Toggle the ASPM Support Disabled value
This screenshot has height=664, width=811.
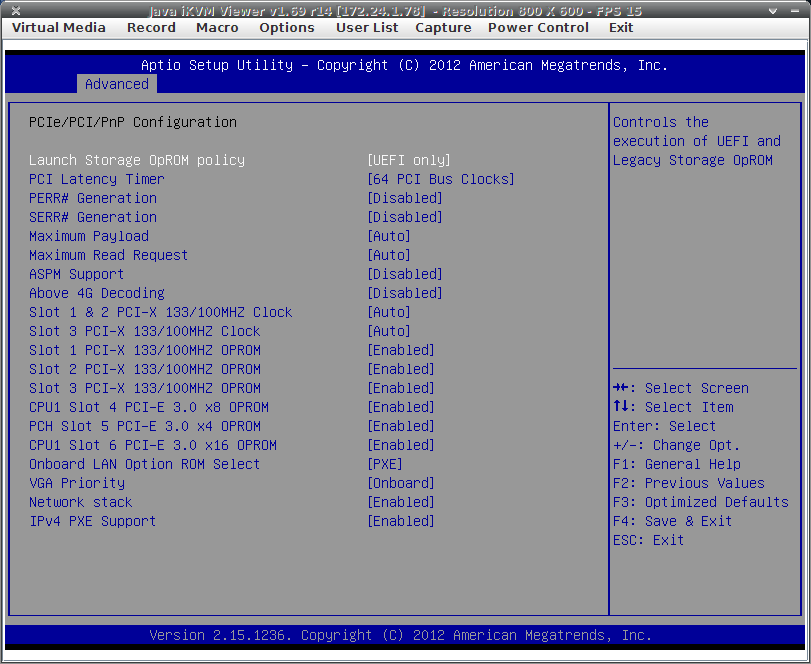(405, 274)
